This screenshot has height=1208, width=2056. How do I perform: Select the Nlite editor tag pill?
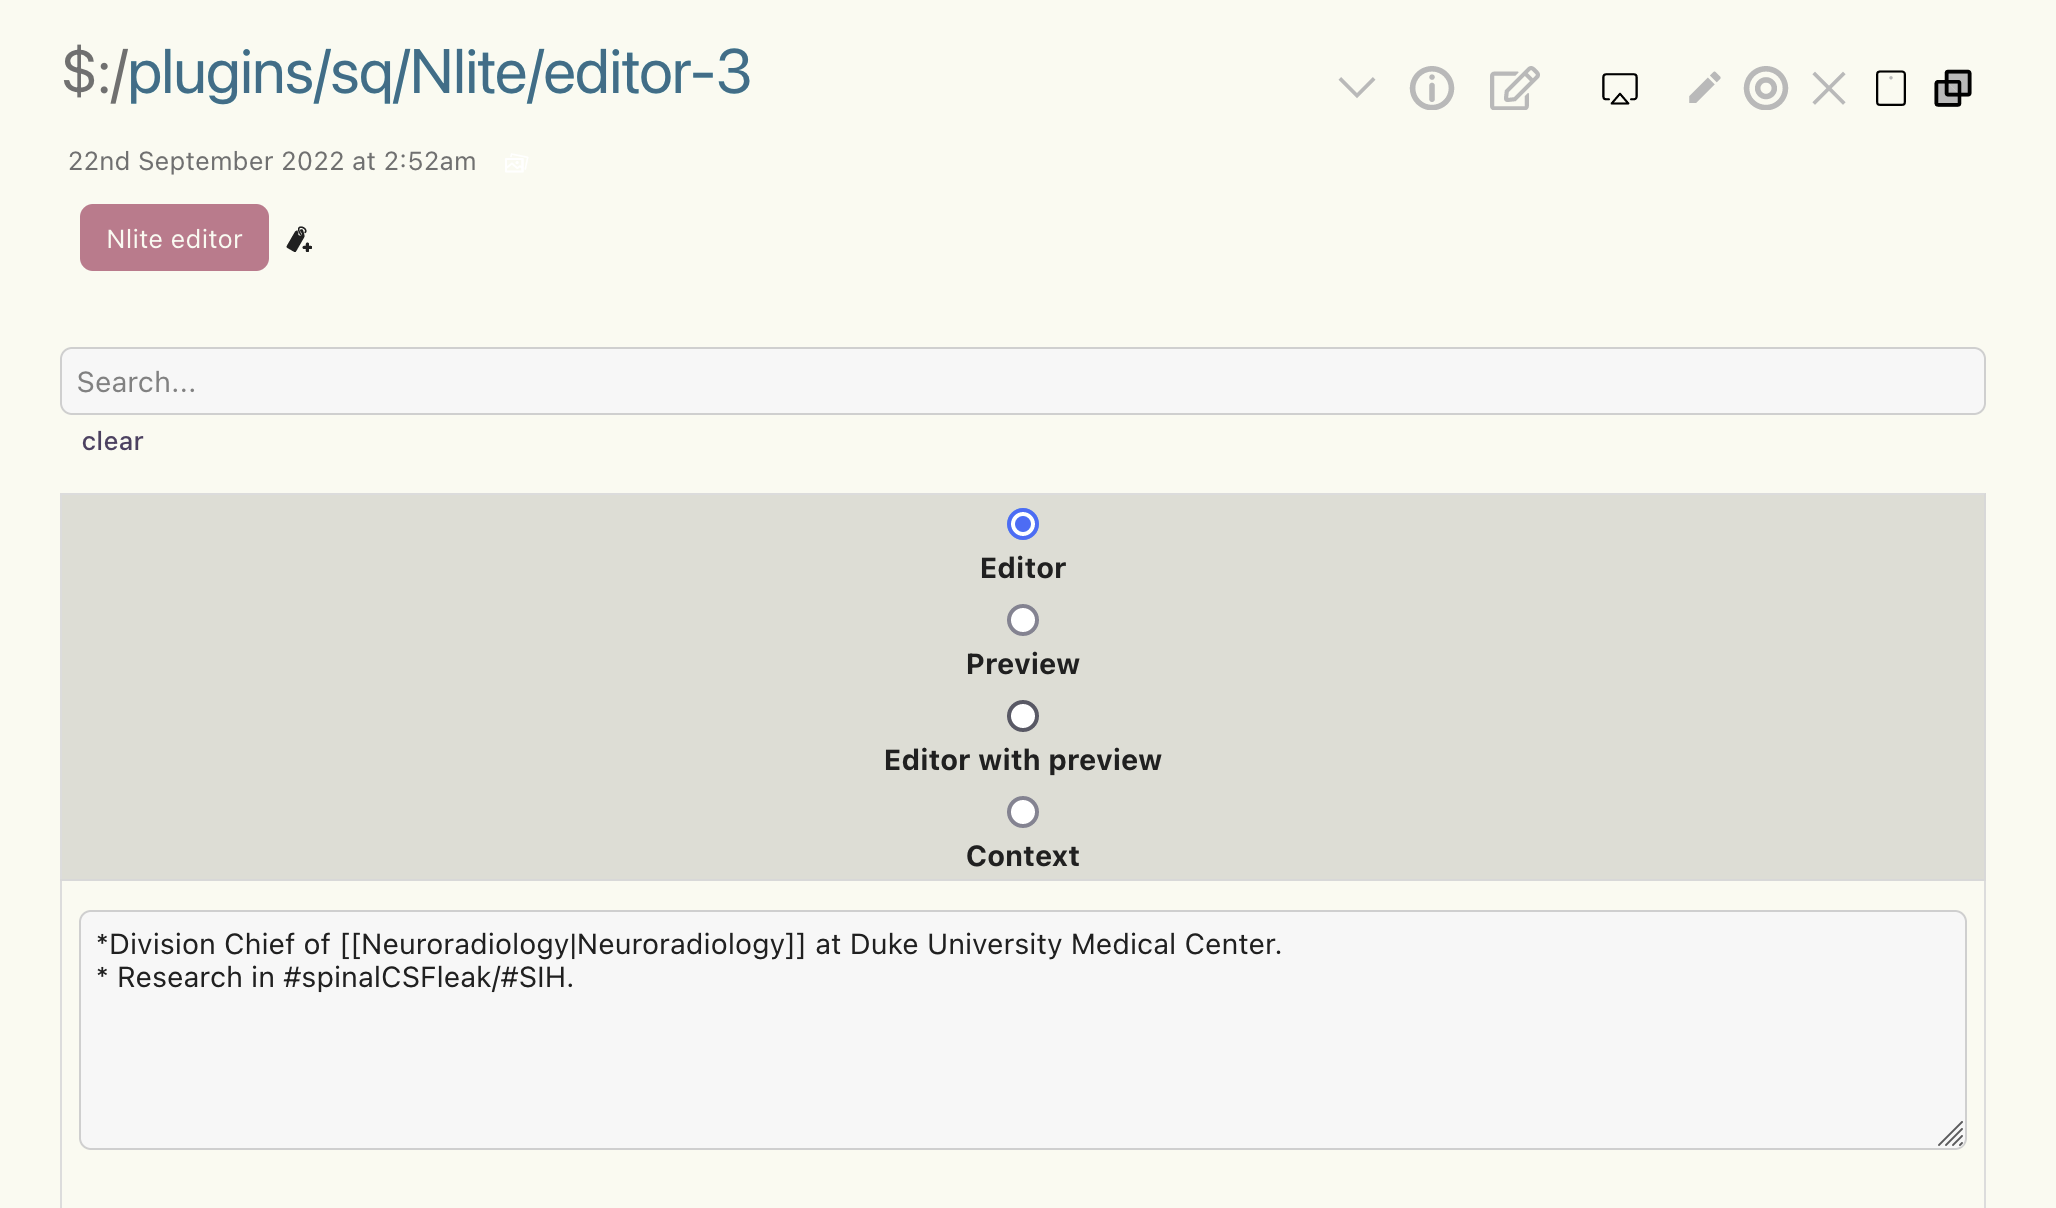173,238
